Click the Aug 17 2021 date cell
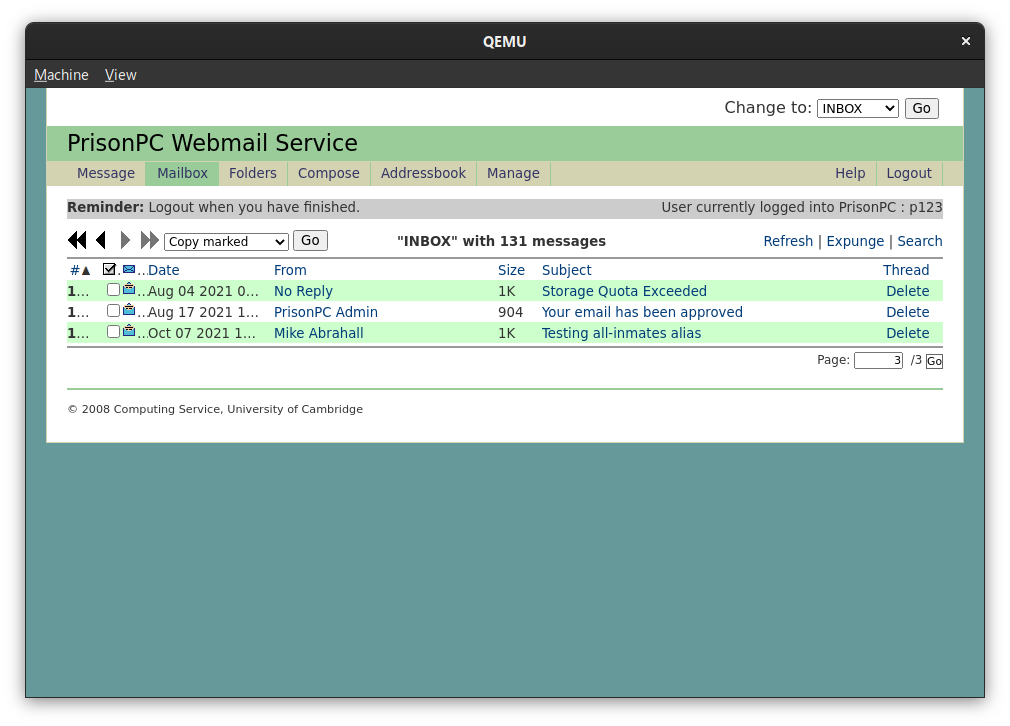This screenshot has height=726, width=1010. click(x=203, y=312)
